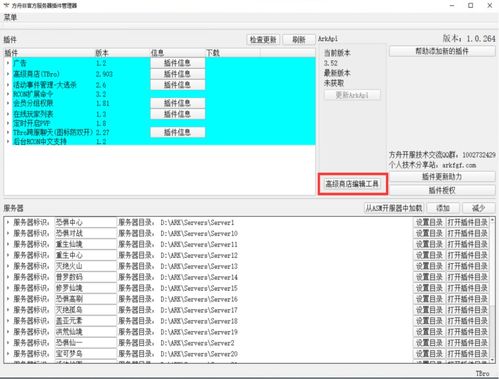Click the 重生中心 server name field
The width and height of the screenshot is (499, 379).
[x=85, y=255]
